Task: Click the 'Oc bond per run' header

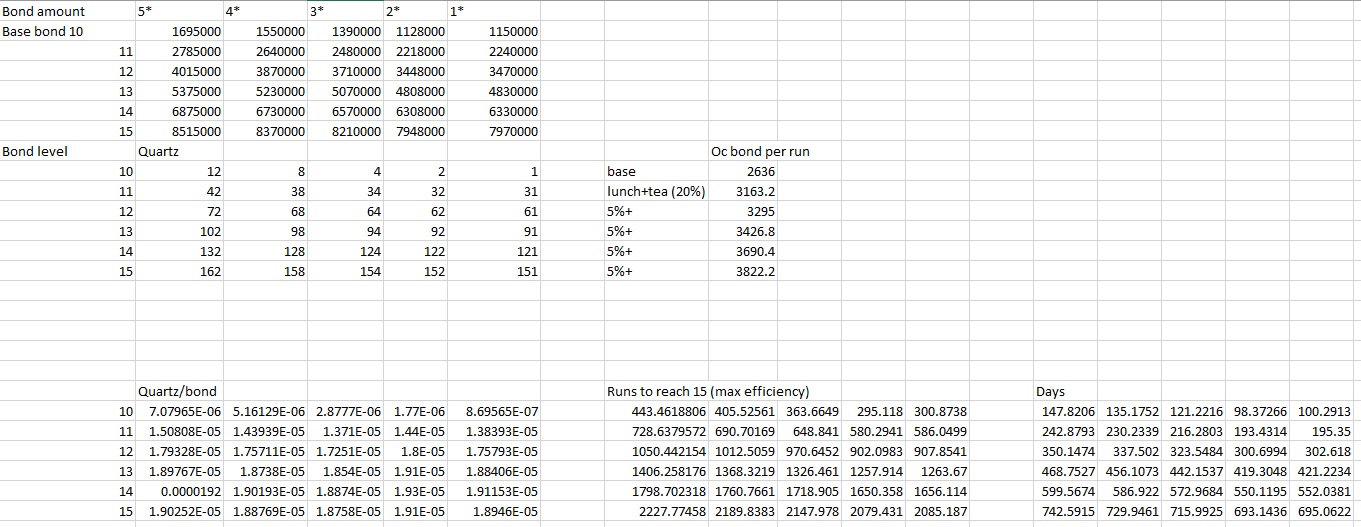Action: click(760, 151)
